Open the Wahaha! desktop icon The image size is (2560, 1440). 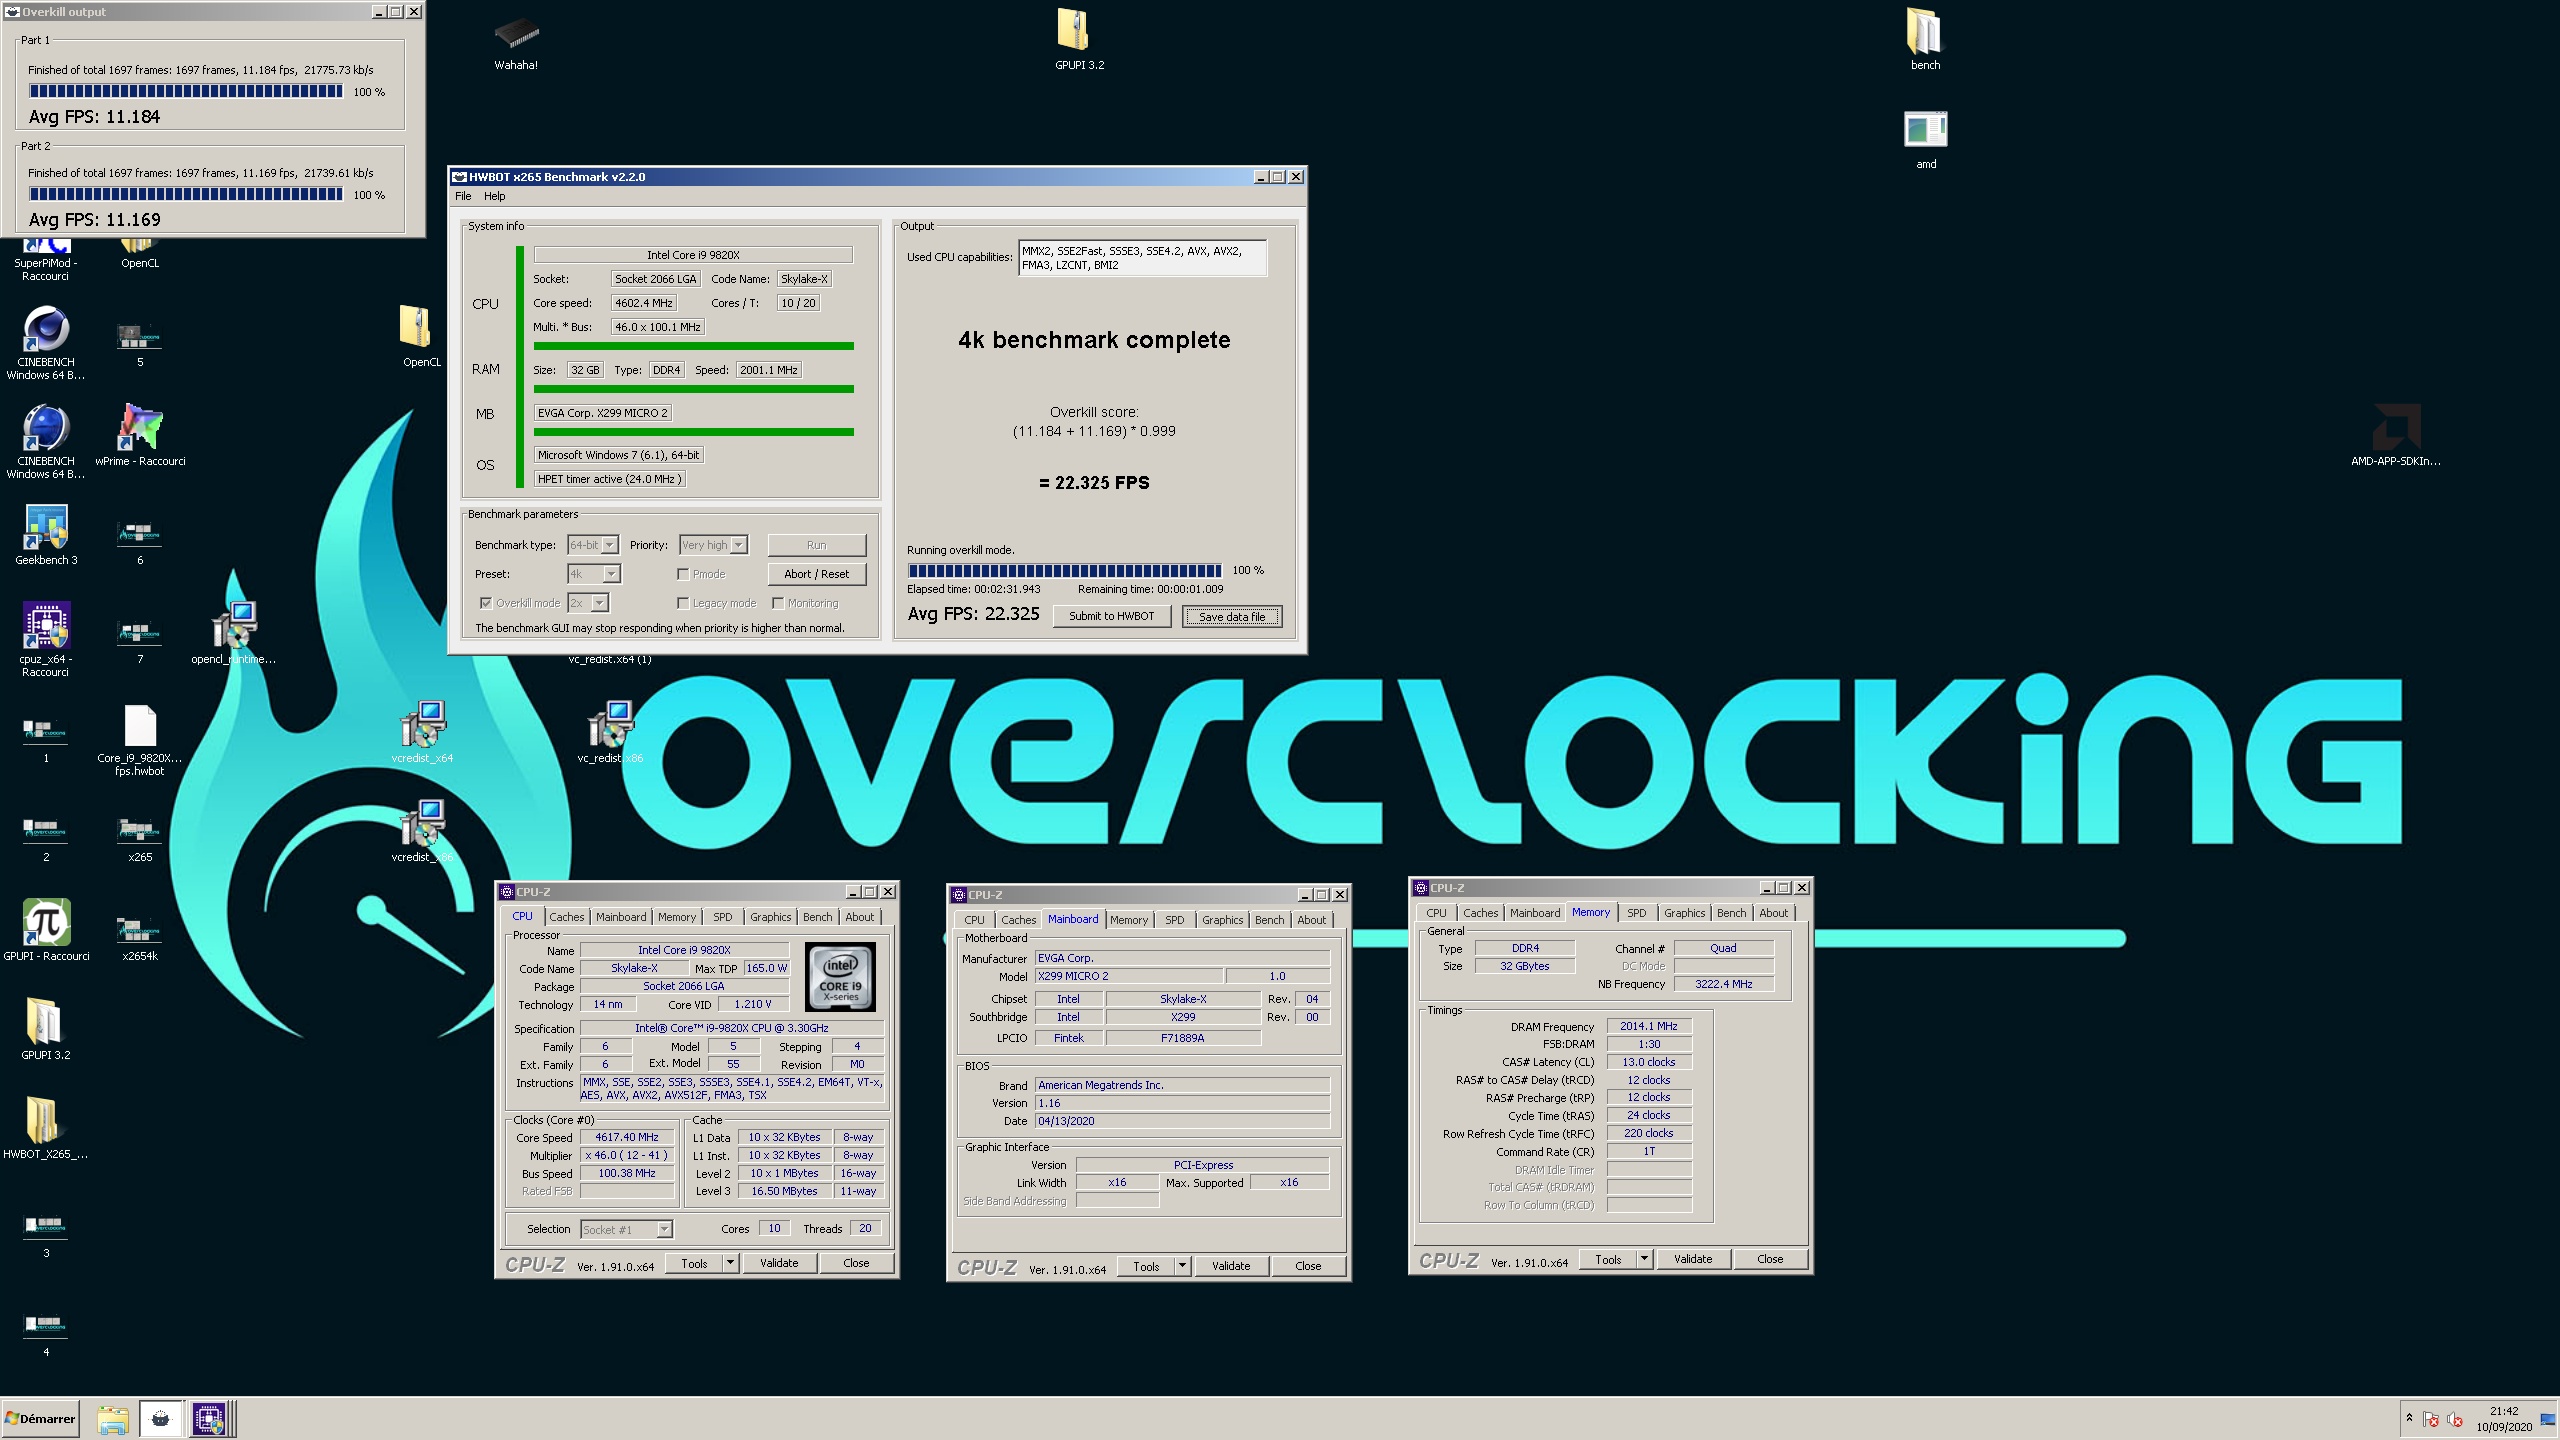click(516, 40)
